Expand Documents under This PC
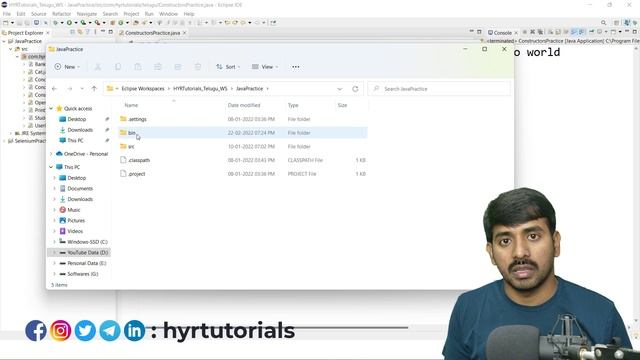The width and height of the screenshot is (640, 360). point(55,189)
